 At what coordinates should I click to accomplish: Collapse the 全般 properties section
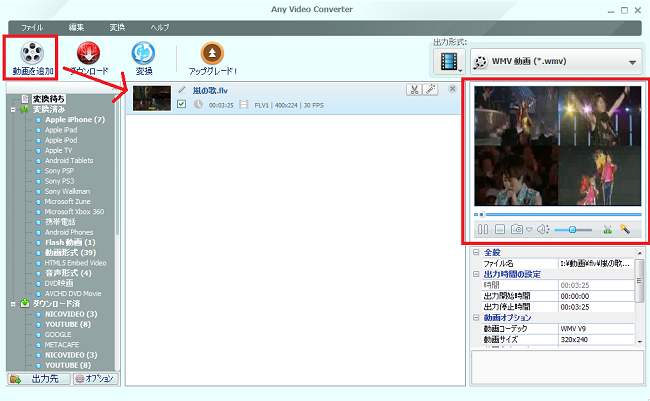pyautogui.click(x=476, y=252)
